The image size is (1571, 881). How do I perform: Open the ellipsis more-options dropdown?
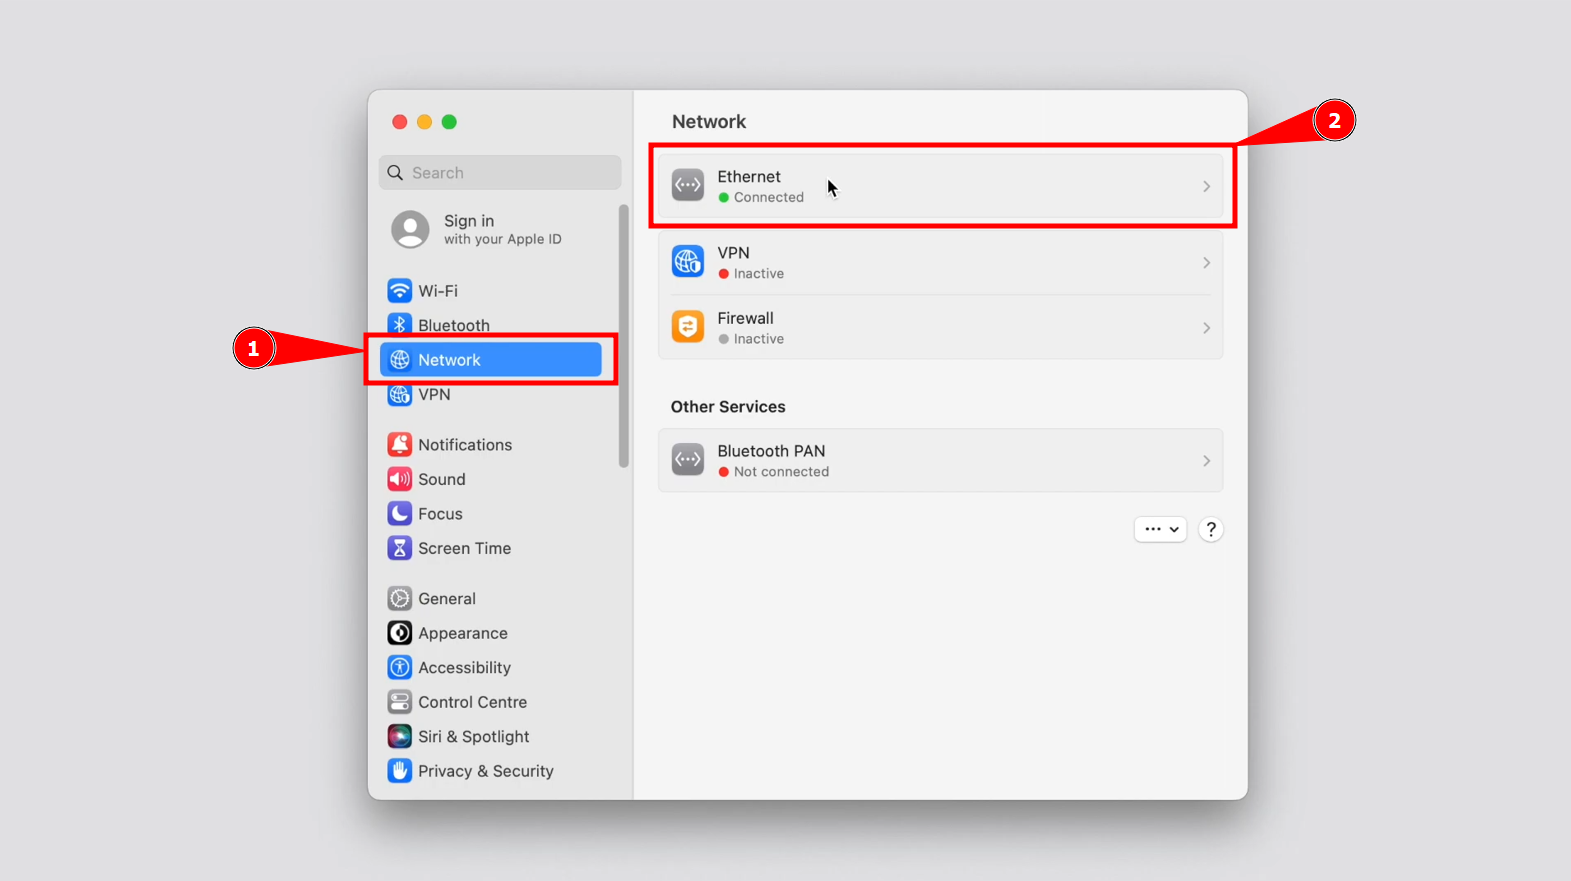pyautogui.click(x=1160, y=529)
